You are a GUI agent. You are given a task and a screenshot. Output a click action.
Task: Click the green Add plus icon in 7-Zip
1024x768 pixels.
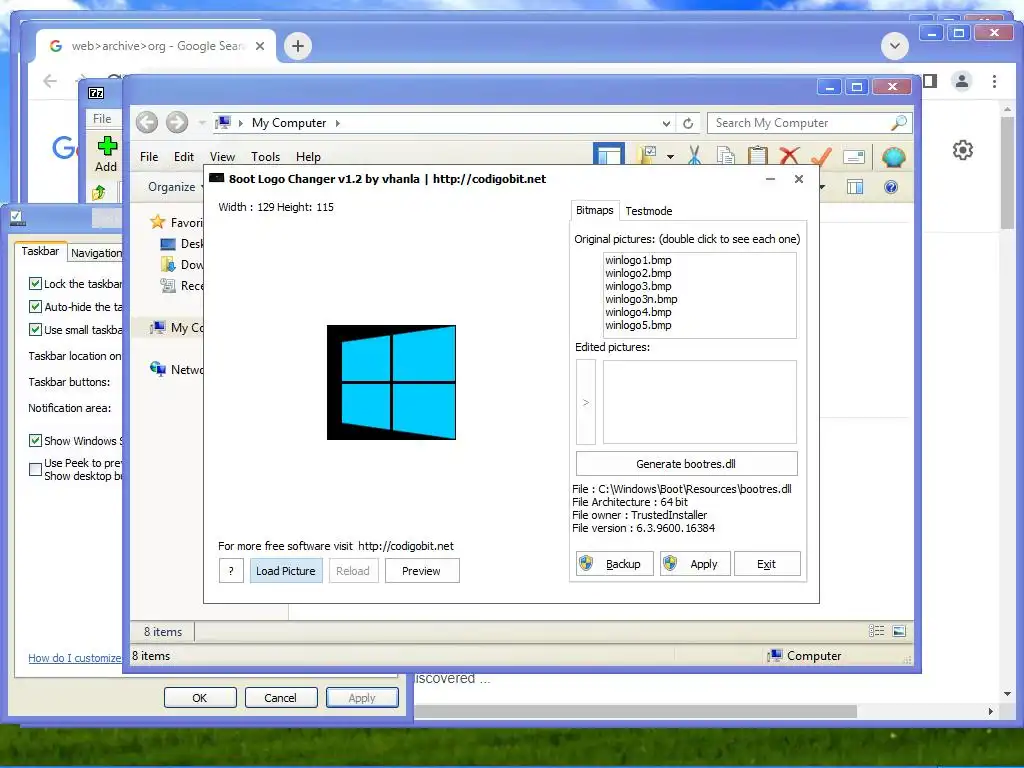click(x=107, y=146)
